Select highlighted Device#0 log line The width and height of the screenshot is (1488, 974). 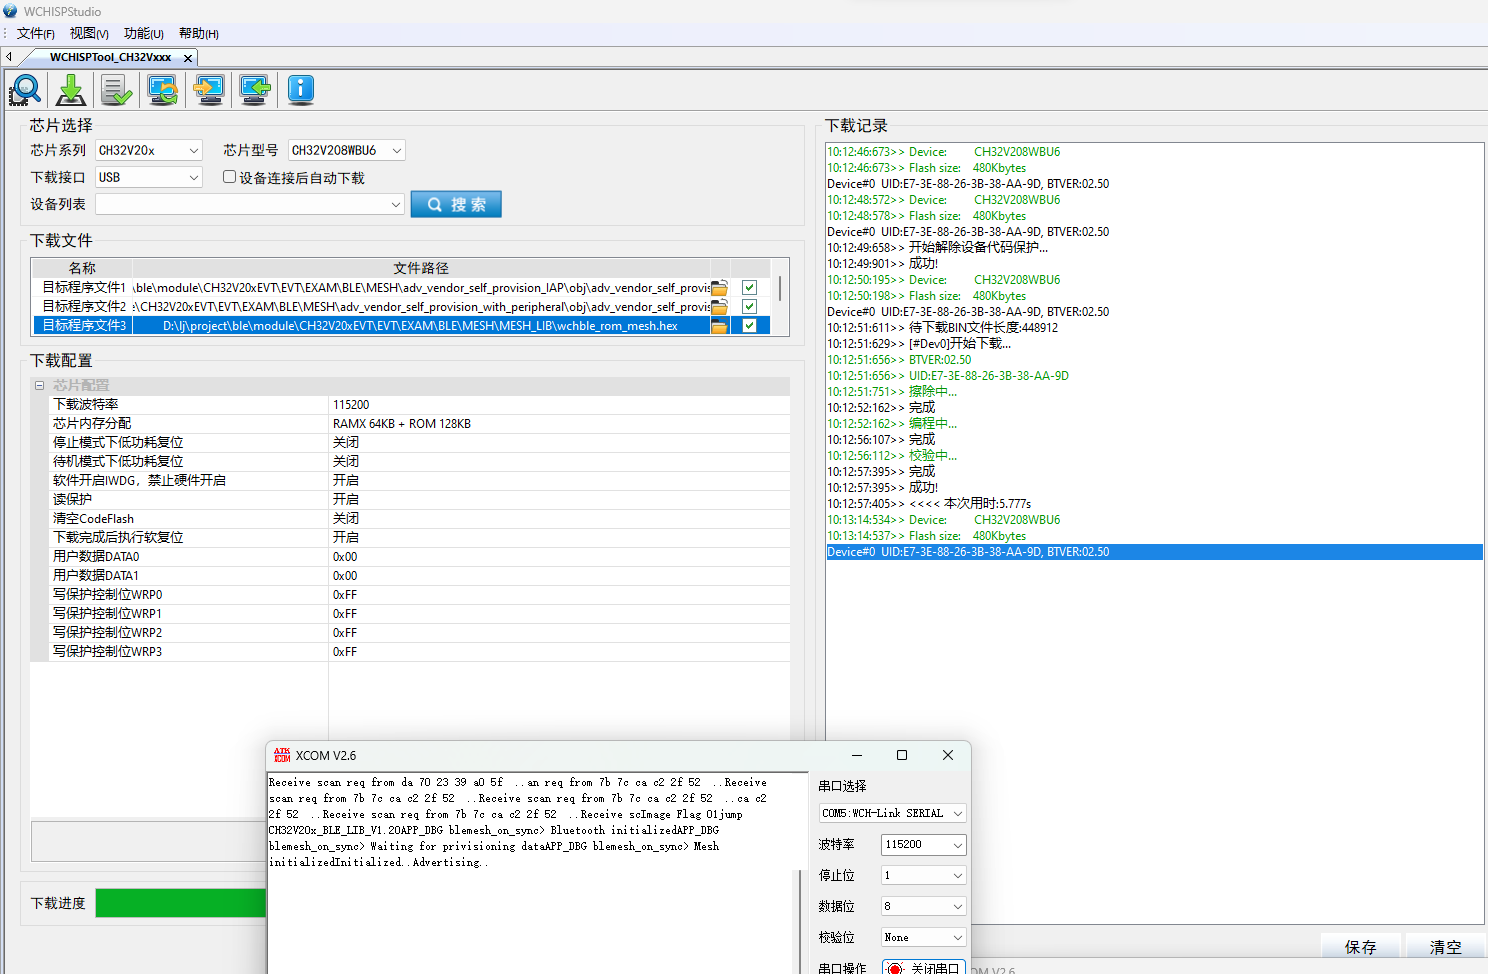1154,552
